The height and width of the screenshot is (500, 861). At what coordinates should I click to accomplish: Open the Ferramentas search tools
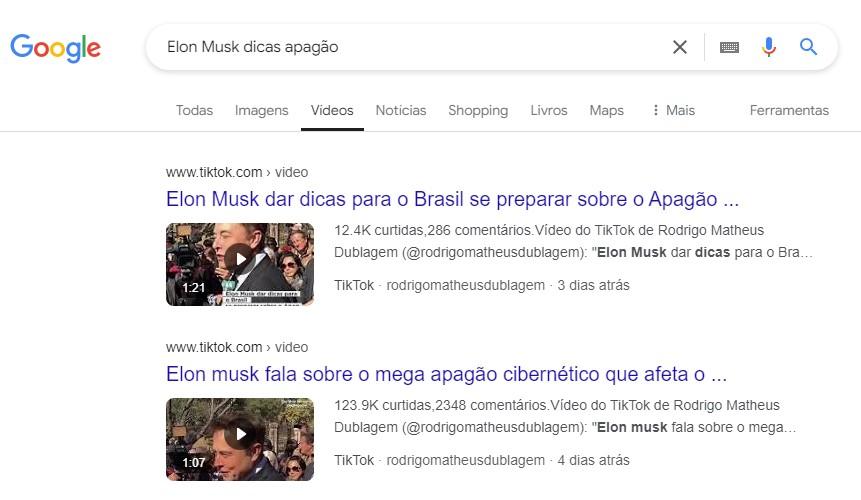[789, 110]
